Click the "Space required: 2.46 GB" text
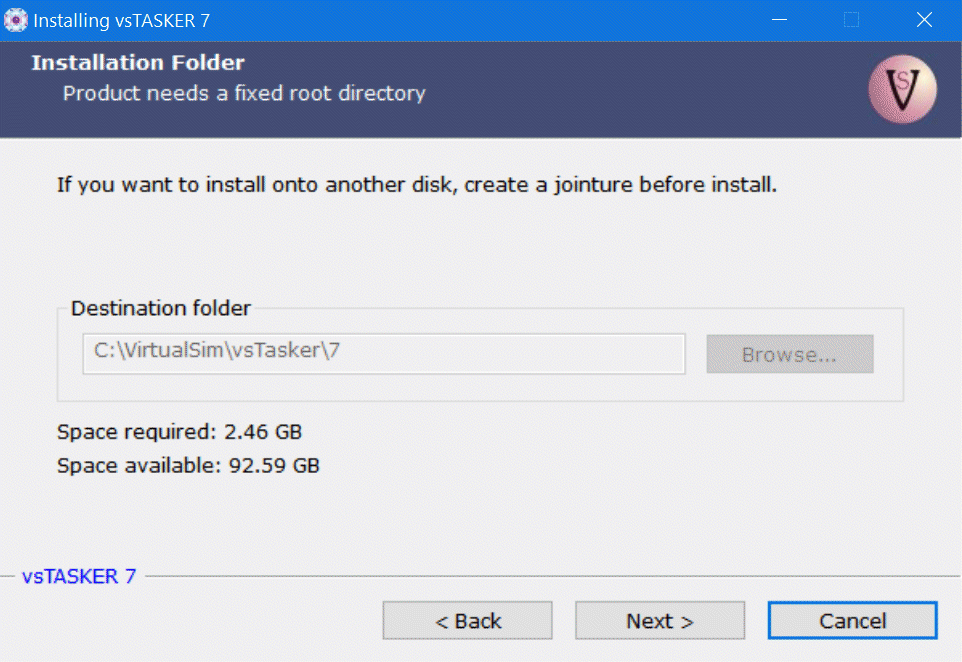Viewport: 962px width, 662px height. coord(179,432)
